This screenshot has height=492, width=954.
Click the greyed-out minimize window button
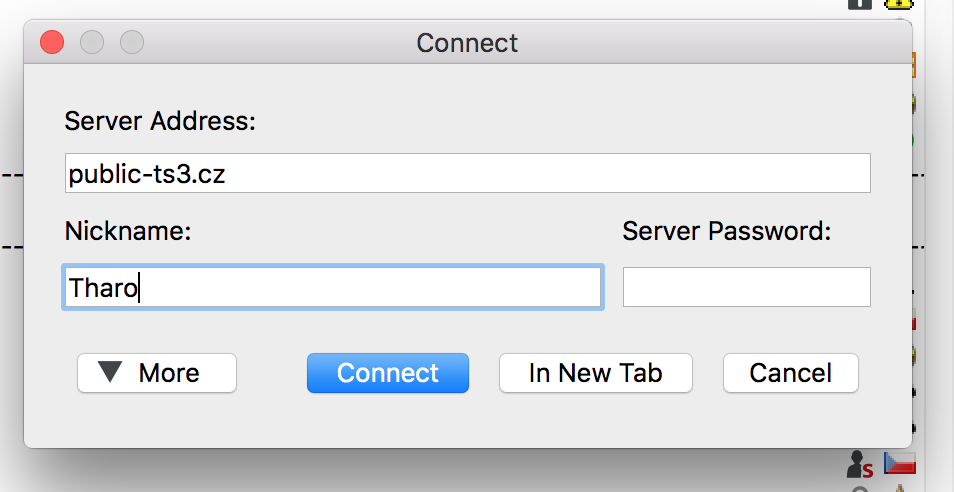click(x=92, y=43)
